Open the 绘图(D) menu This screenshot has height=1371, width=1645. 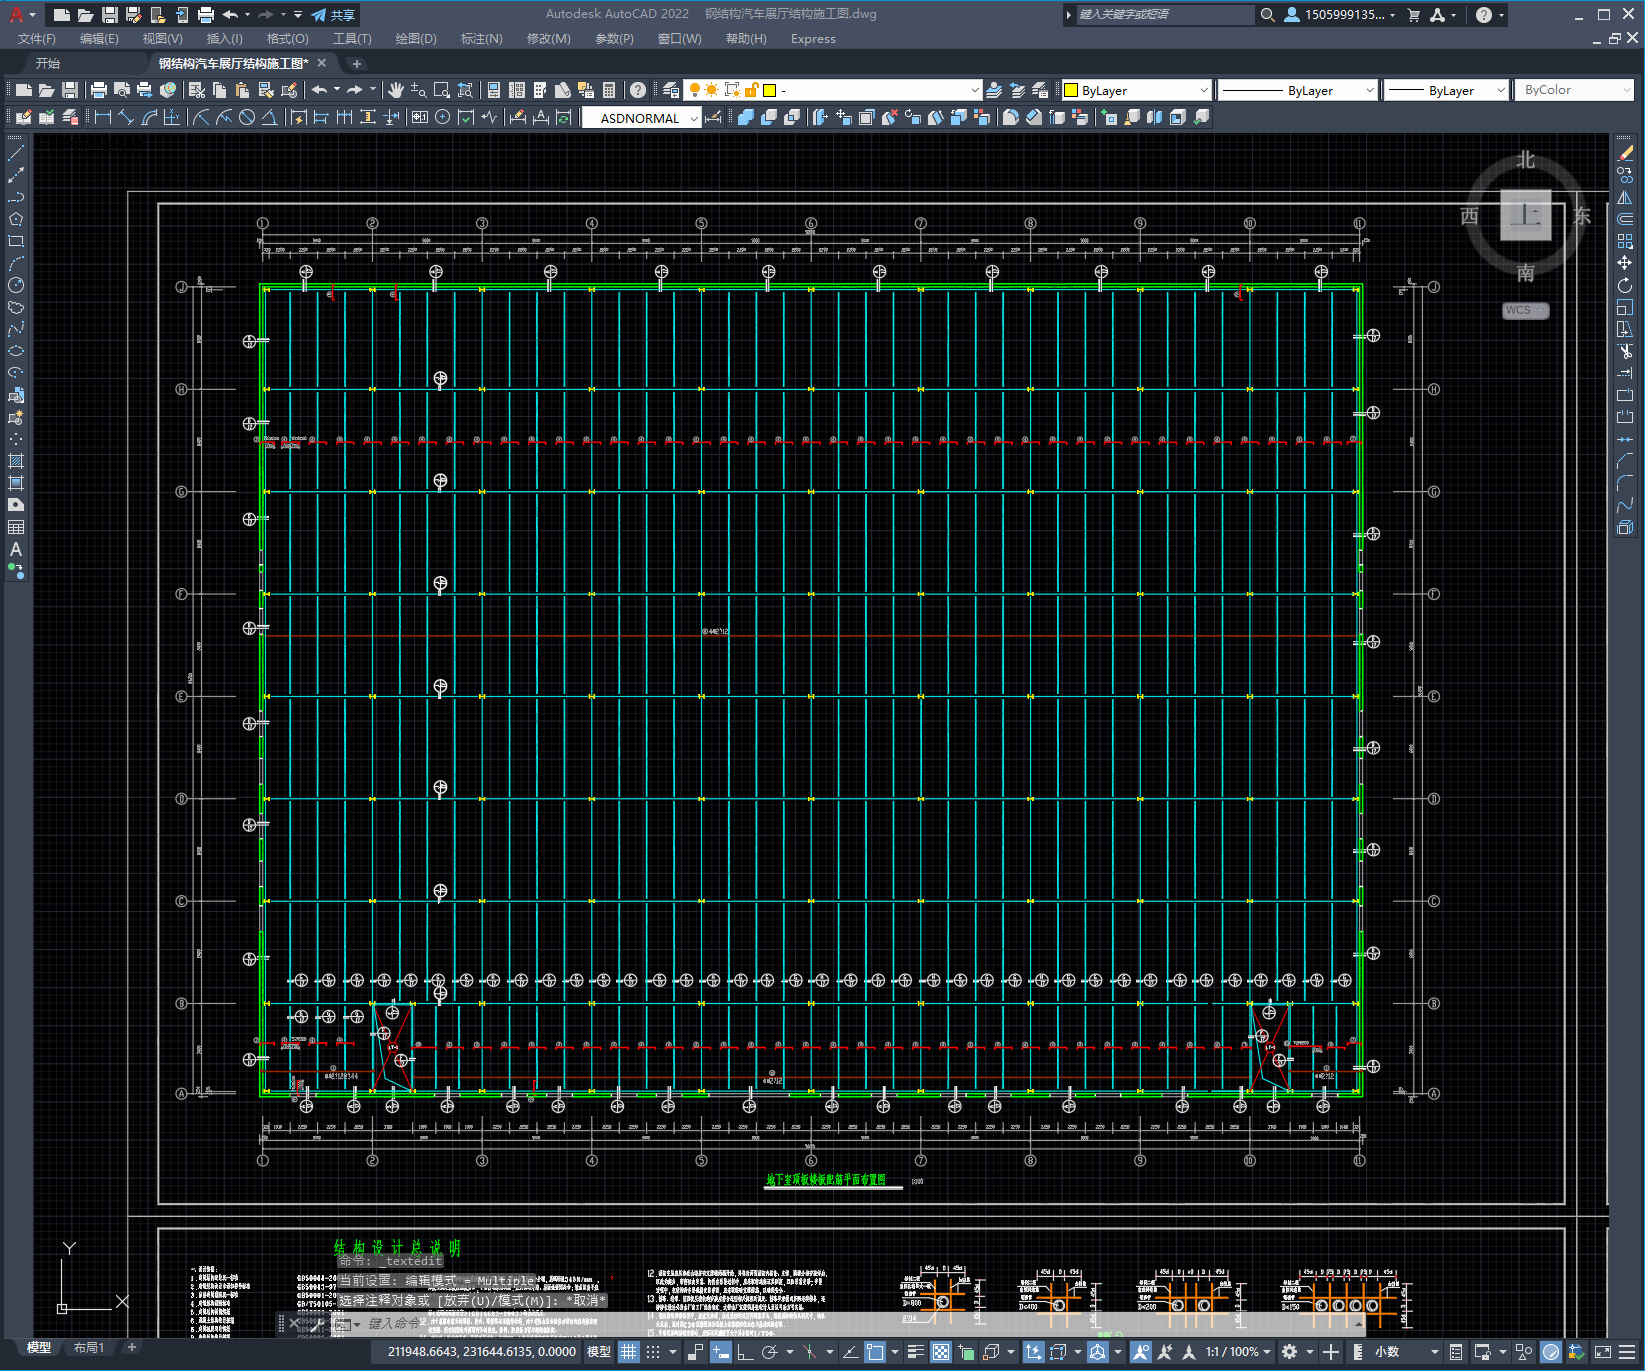(x=416, y=39)
